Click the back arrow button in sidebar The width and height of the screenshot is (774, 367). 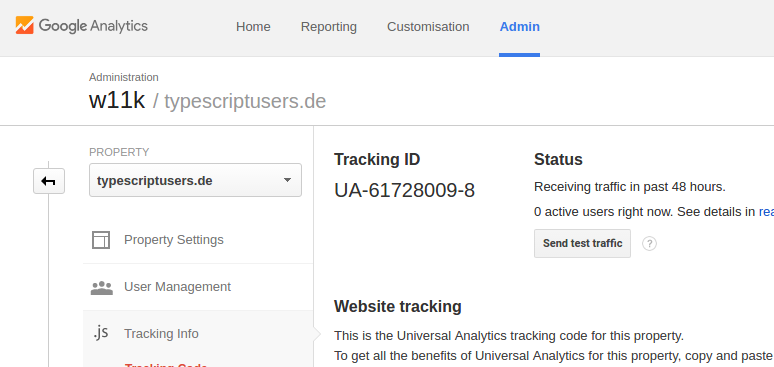click(49, 181)
